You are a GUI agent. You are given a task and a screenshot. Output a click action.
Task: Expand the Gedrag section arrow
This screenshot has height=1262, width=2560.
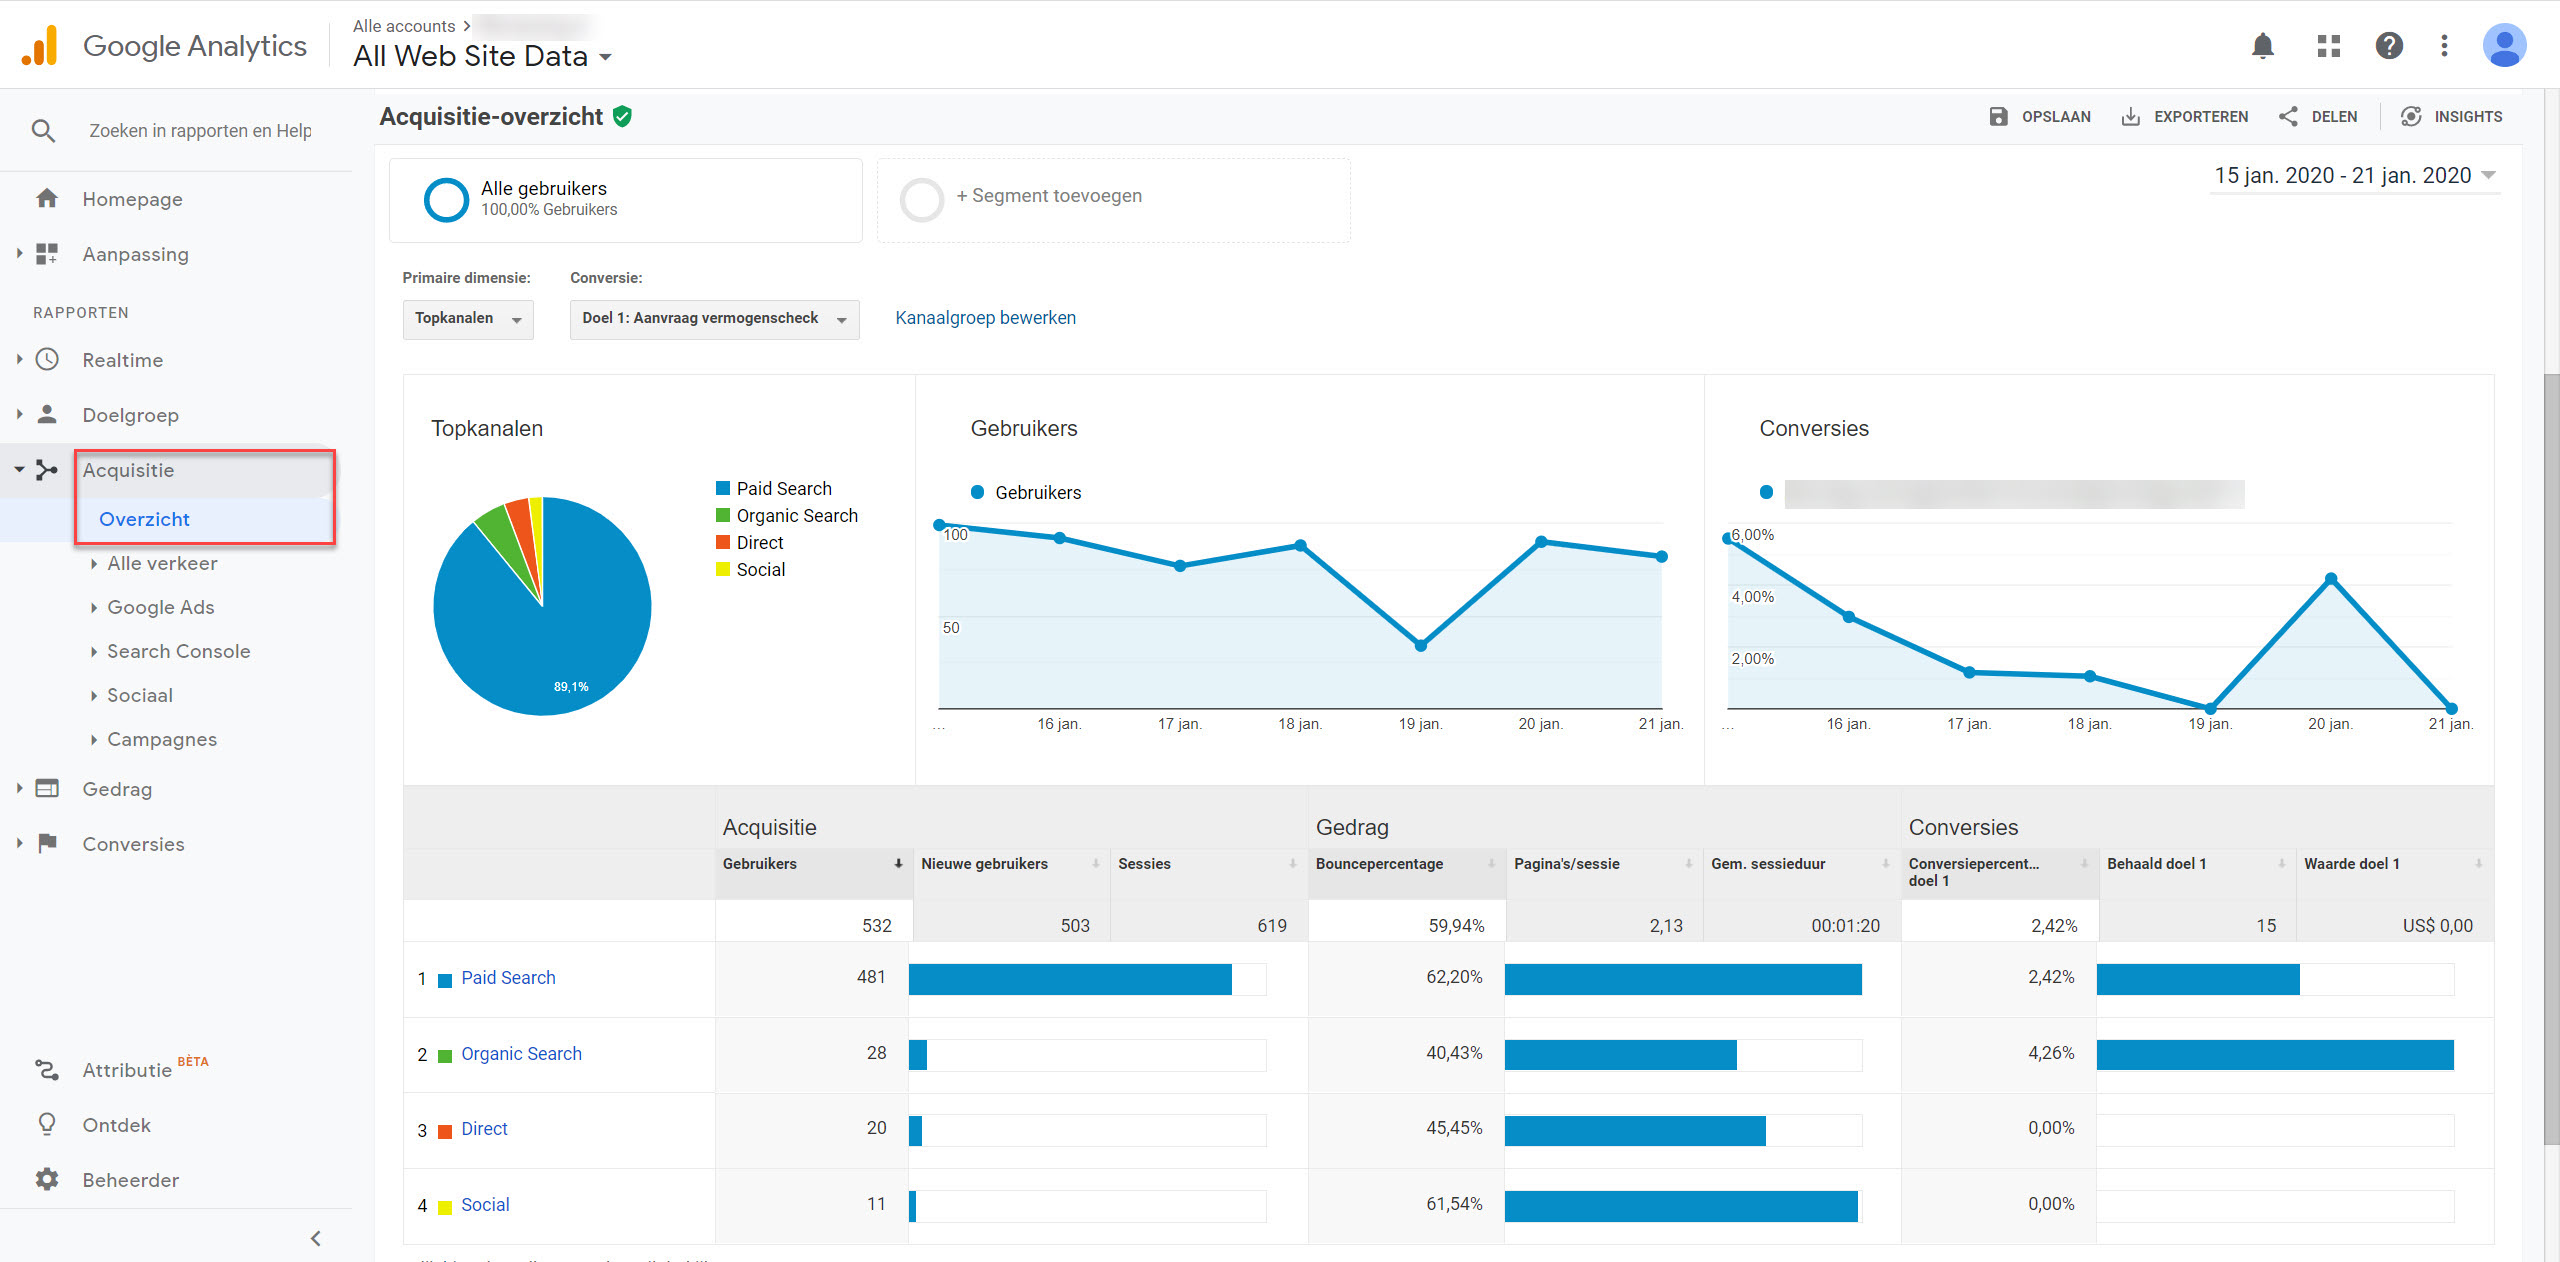(x=19, y=788)
